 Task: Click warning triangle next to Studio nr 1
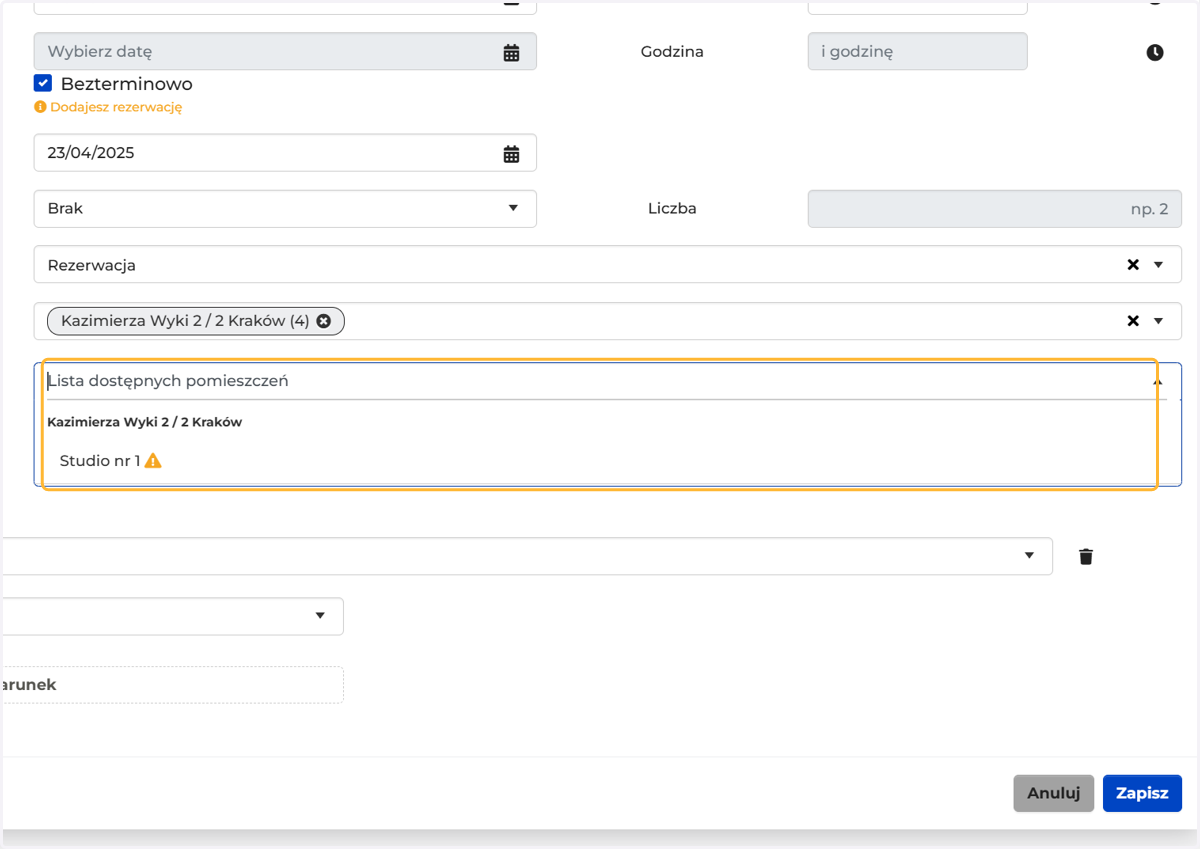pos(153,461)
